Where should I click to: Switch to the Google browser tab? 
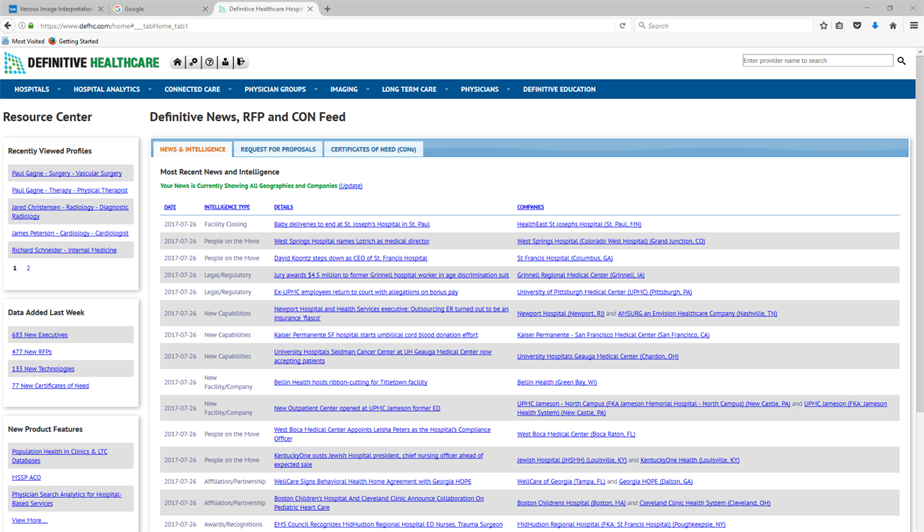pos(159,9)
